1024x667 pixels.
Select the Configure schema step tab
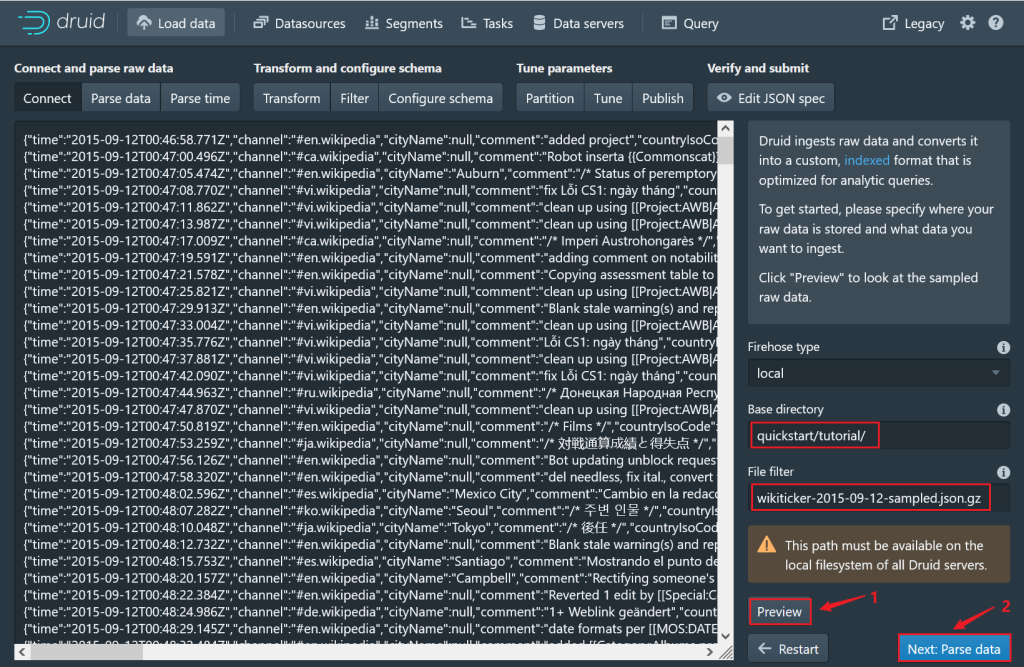[x=440, y=98]
